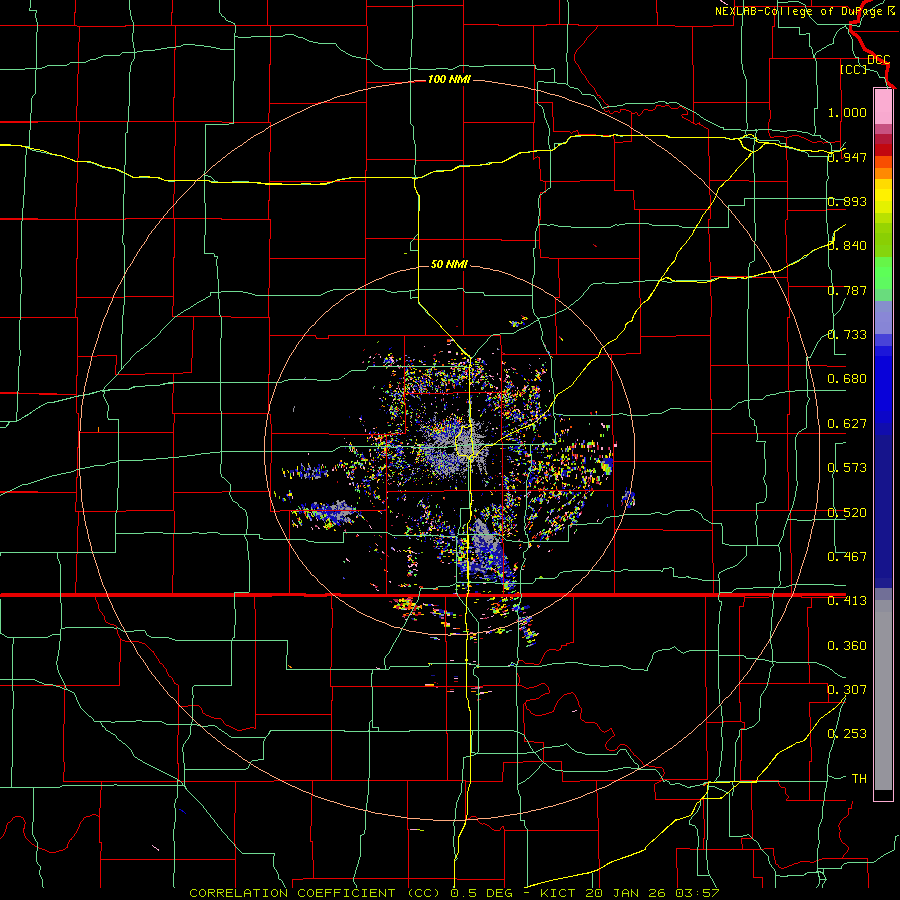Screen dimensions: 900x900
Task: Click the 0.360 color scale value
Action: (847, 646)
